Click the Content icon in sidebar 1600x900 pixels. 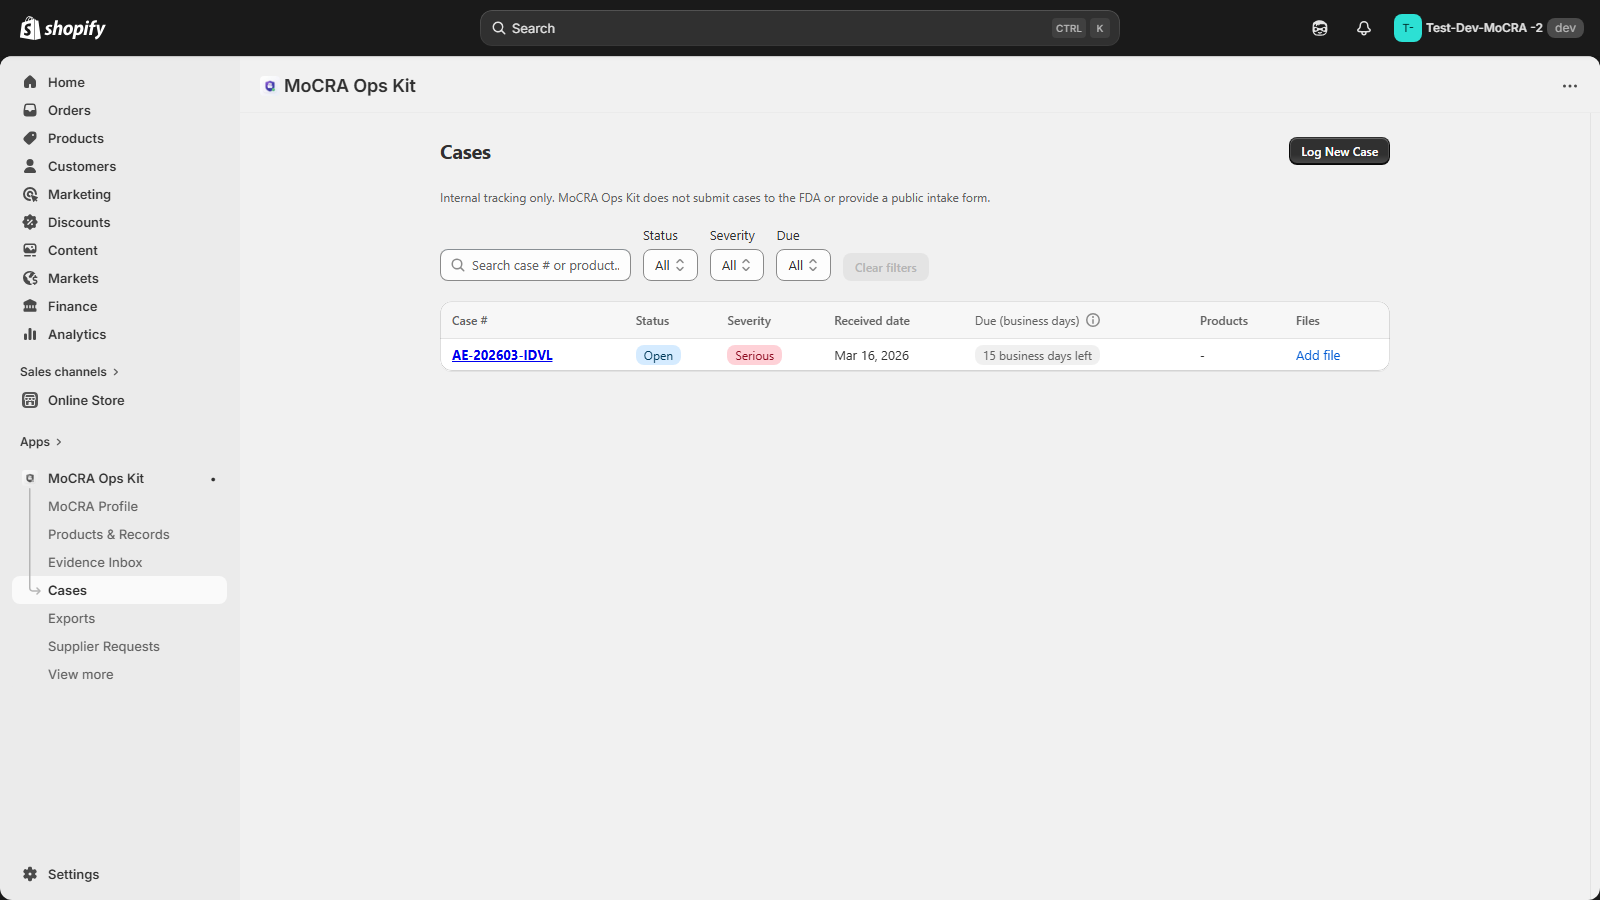30,250
